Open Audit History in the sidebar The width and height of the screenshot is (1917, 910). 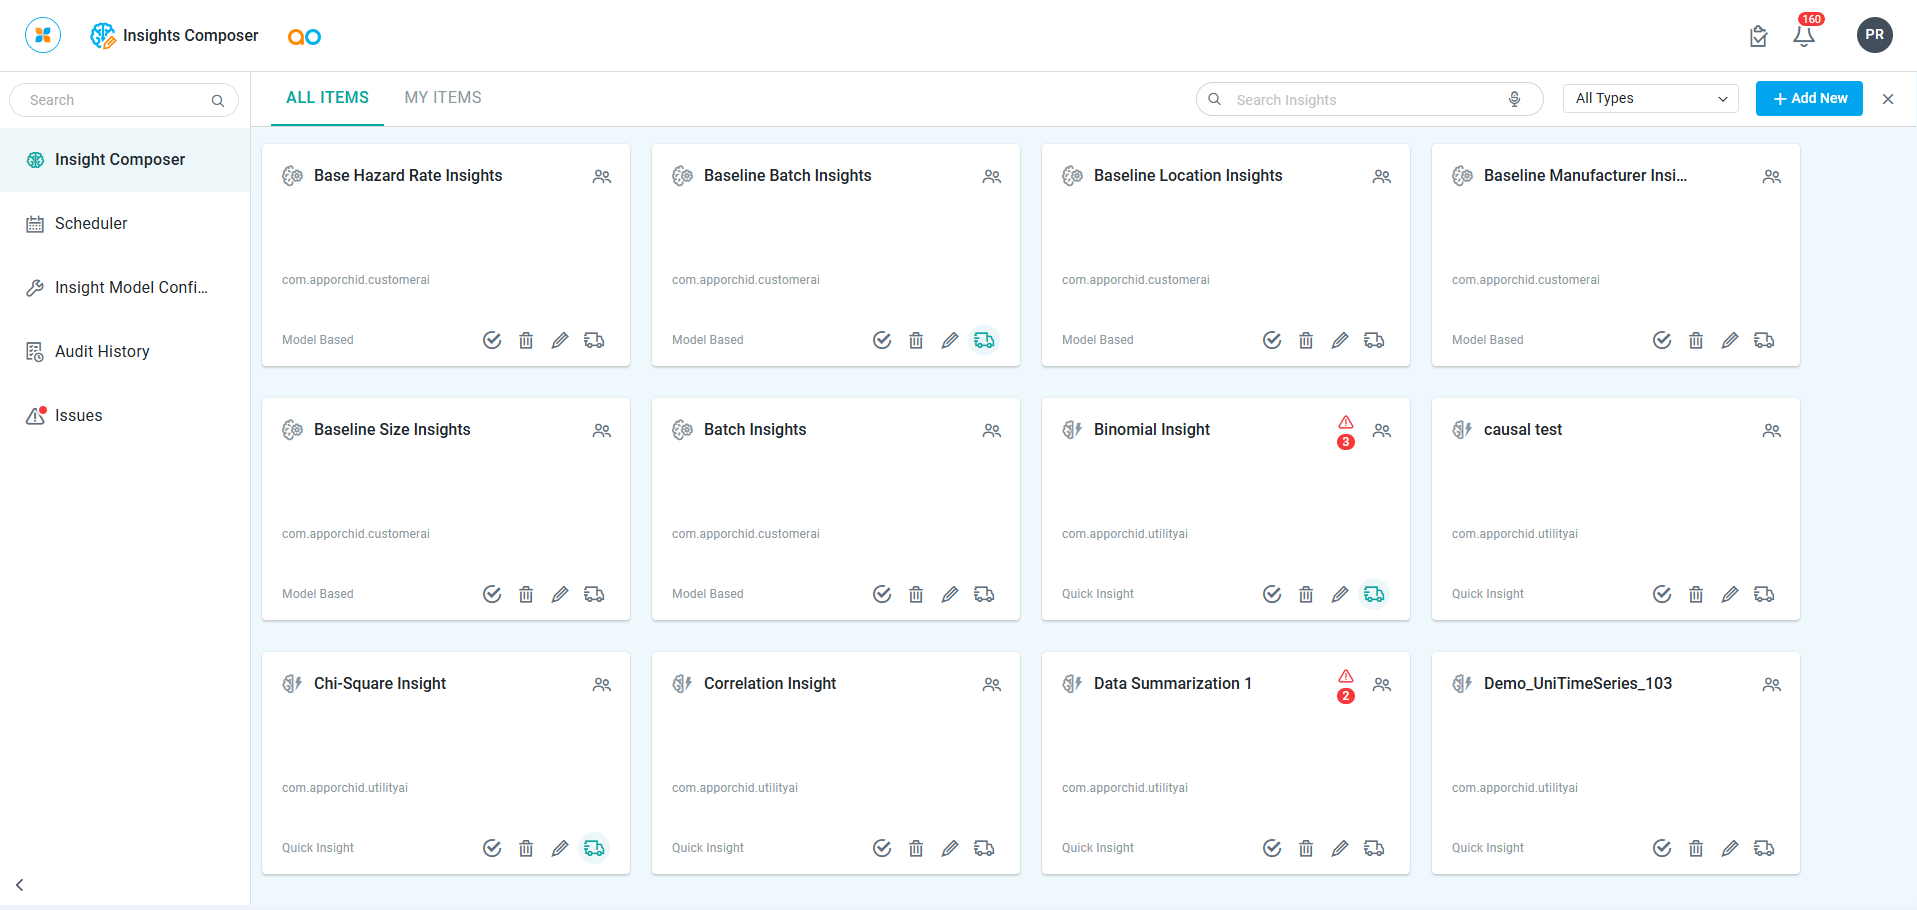pyautogui.click(x=102, y=351)
